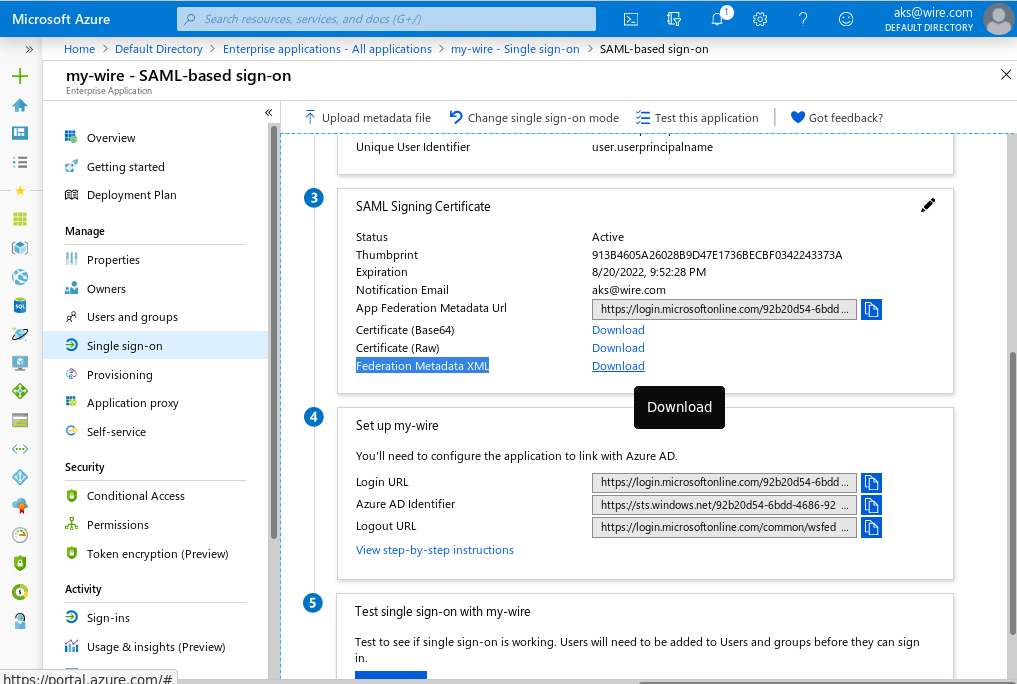Click the main content vertical scrollbar

[1012, 493]
